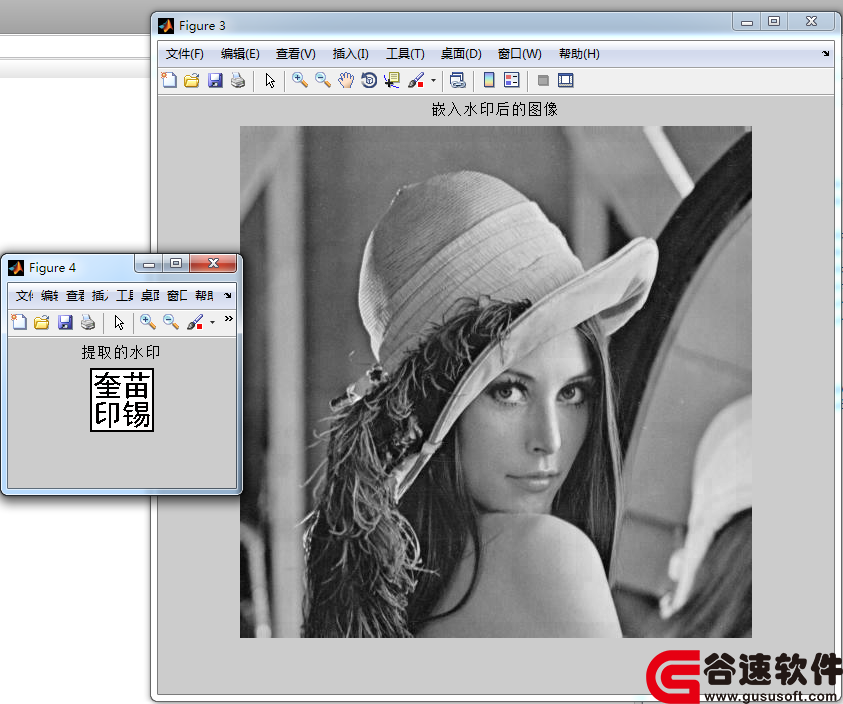Viewport: 843px width, 704px height.
Task: Activate Zoom Out tool in Figure 4
Action: tap(171, 322)
